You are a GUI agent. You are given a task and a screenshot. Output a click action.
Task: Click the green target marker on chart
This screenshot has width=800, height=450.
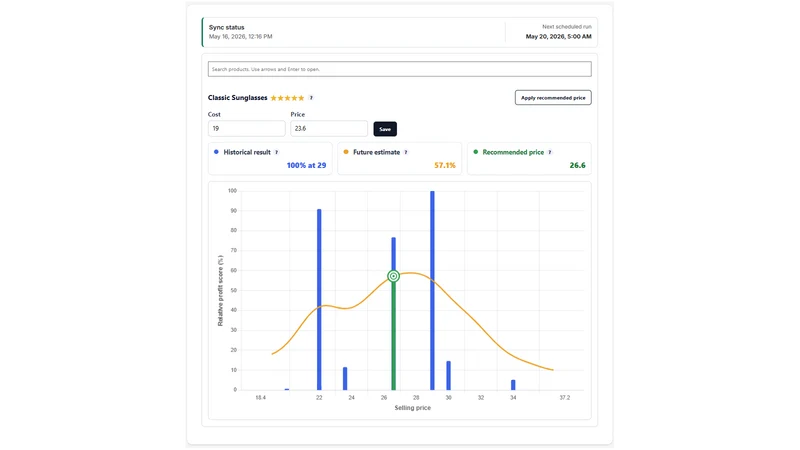coord(393,276)
